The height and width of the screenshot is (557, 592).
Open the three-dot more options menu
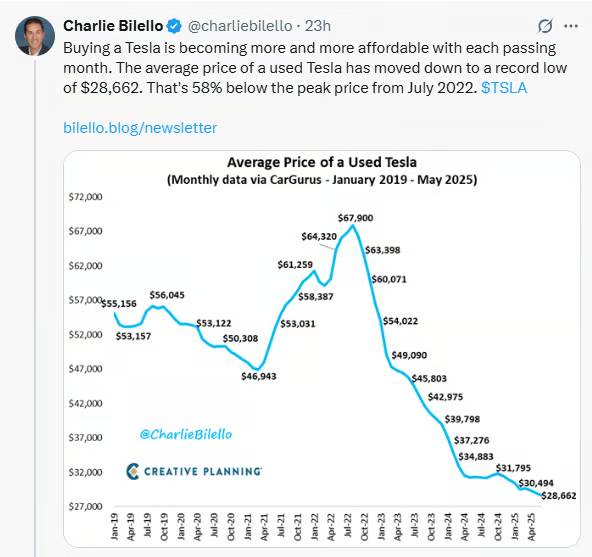click(571, 26)
